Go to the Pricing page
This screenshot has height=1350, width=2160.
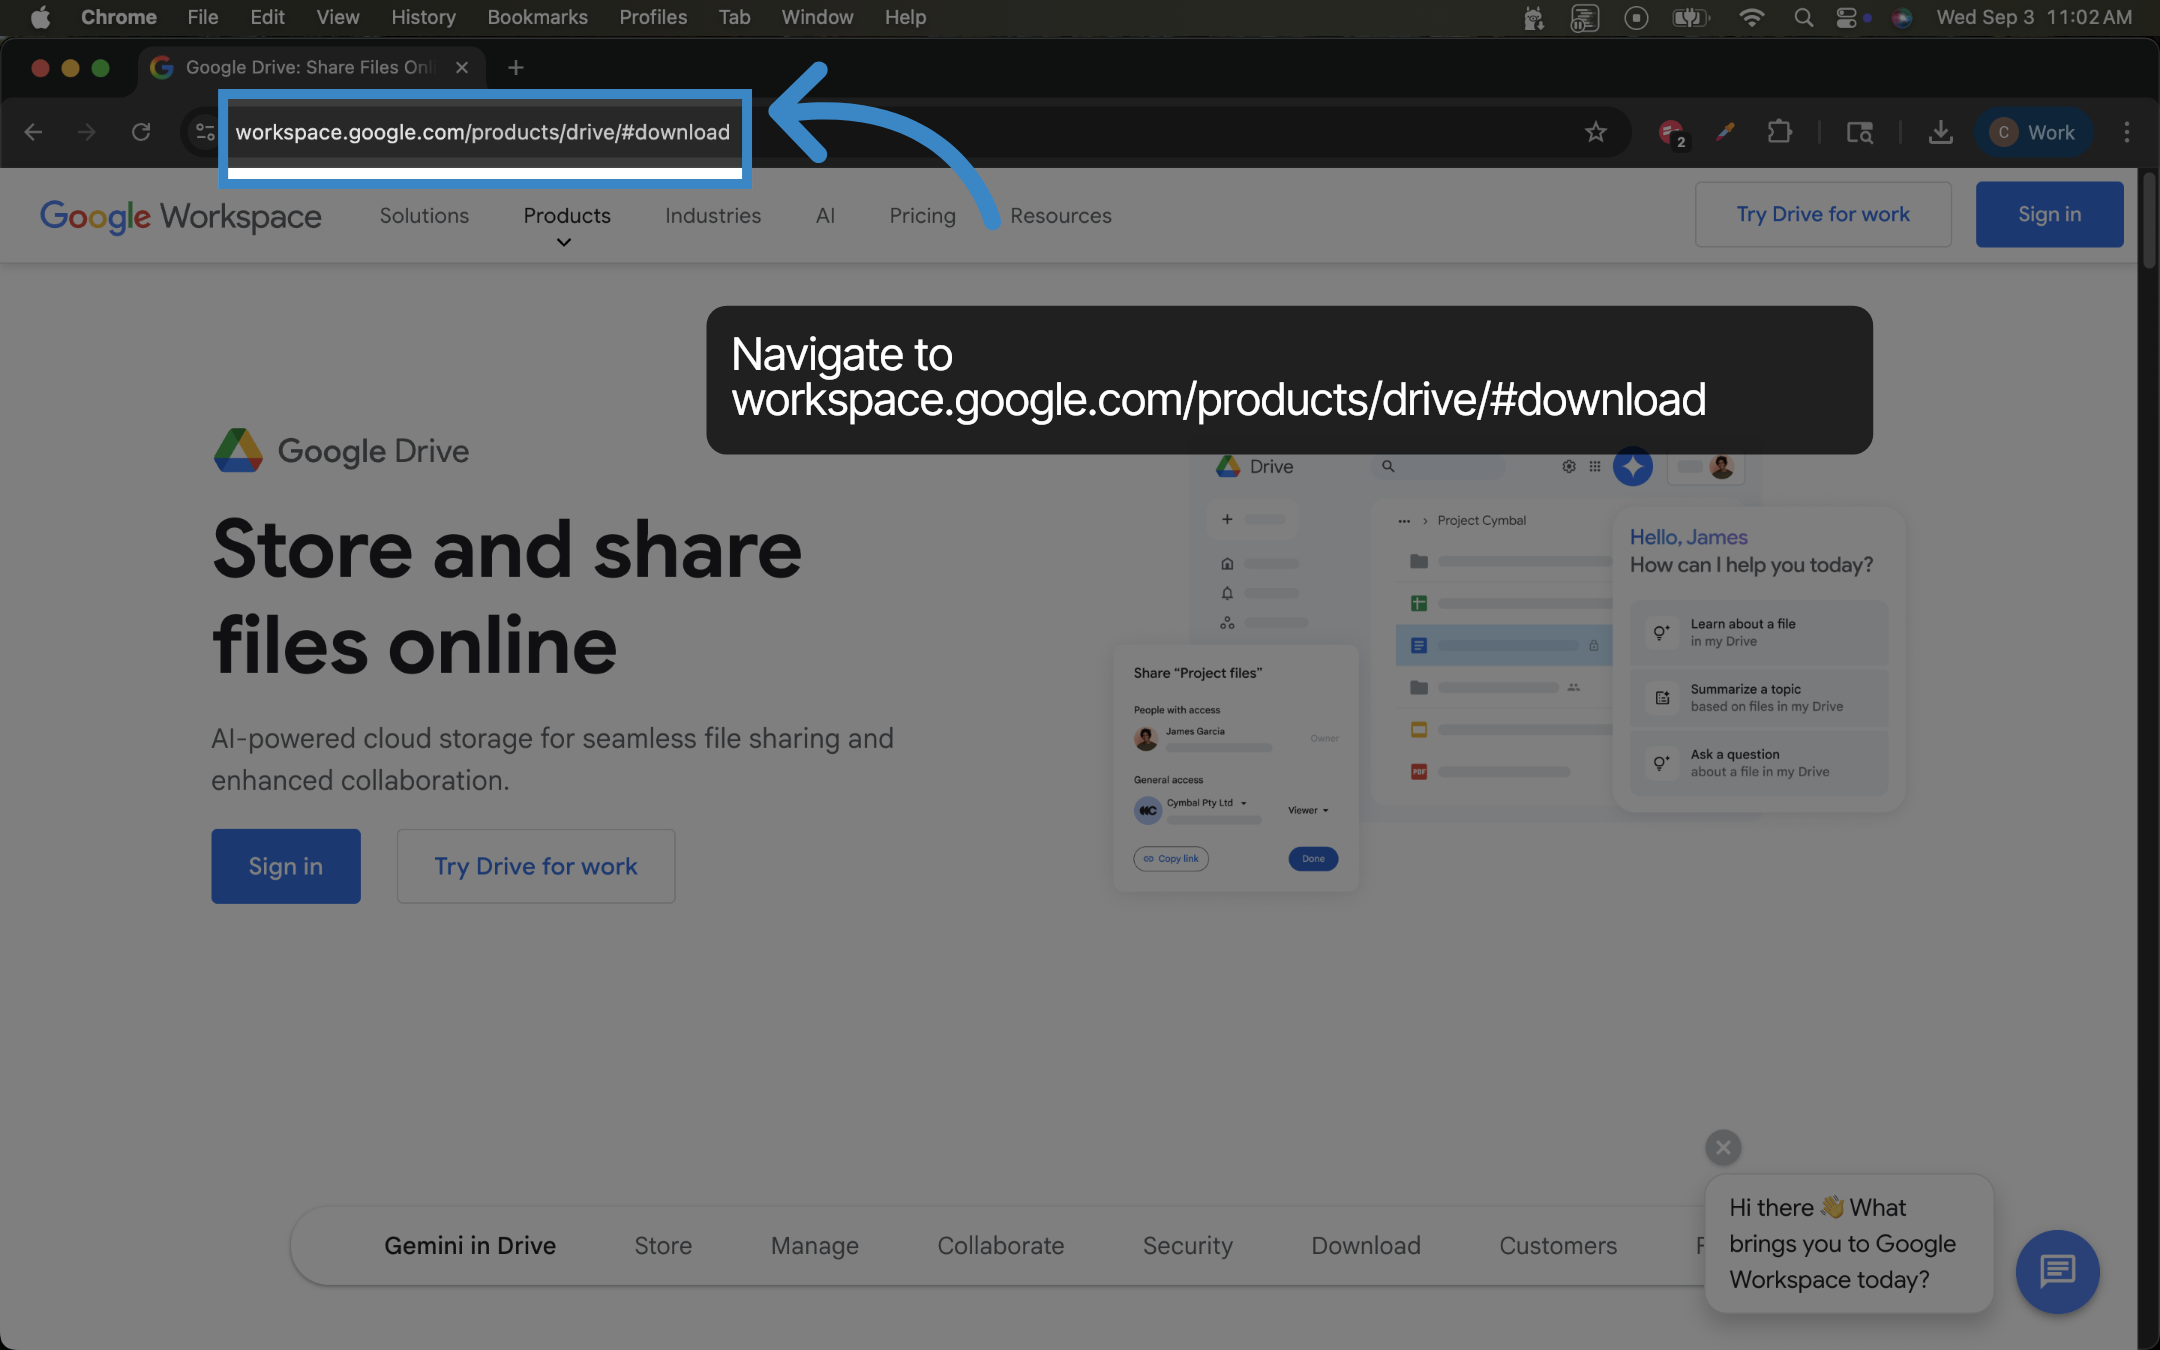tap(923, 215)
